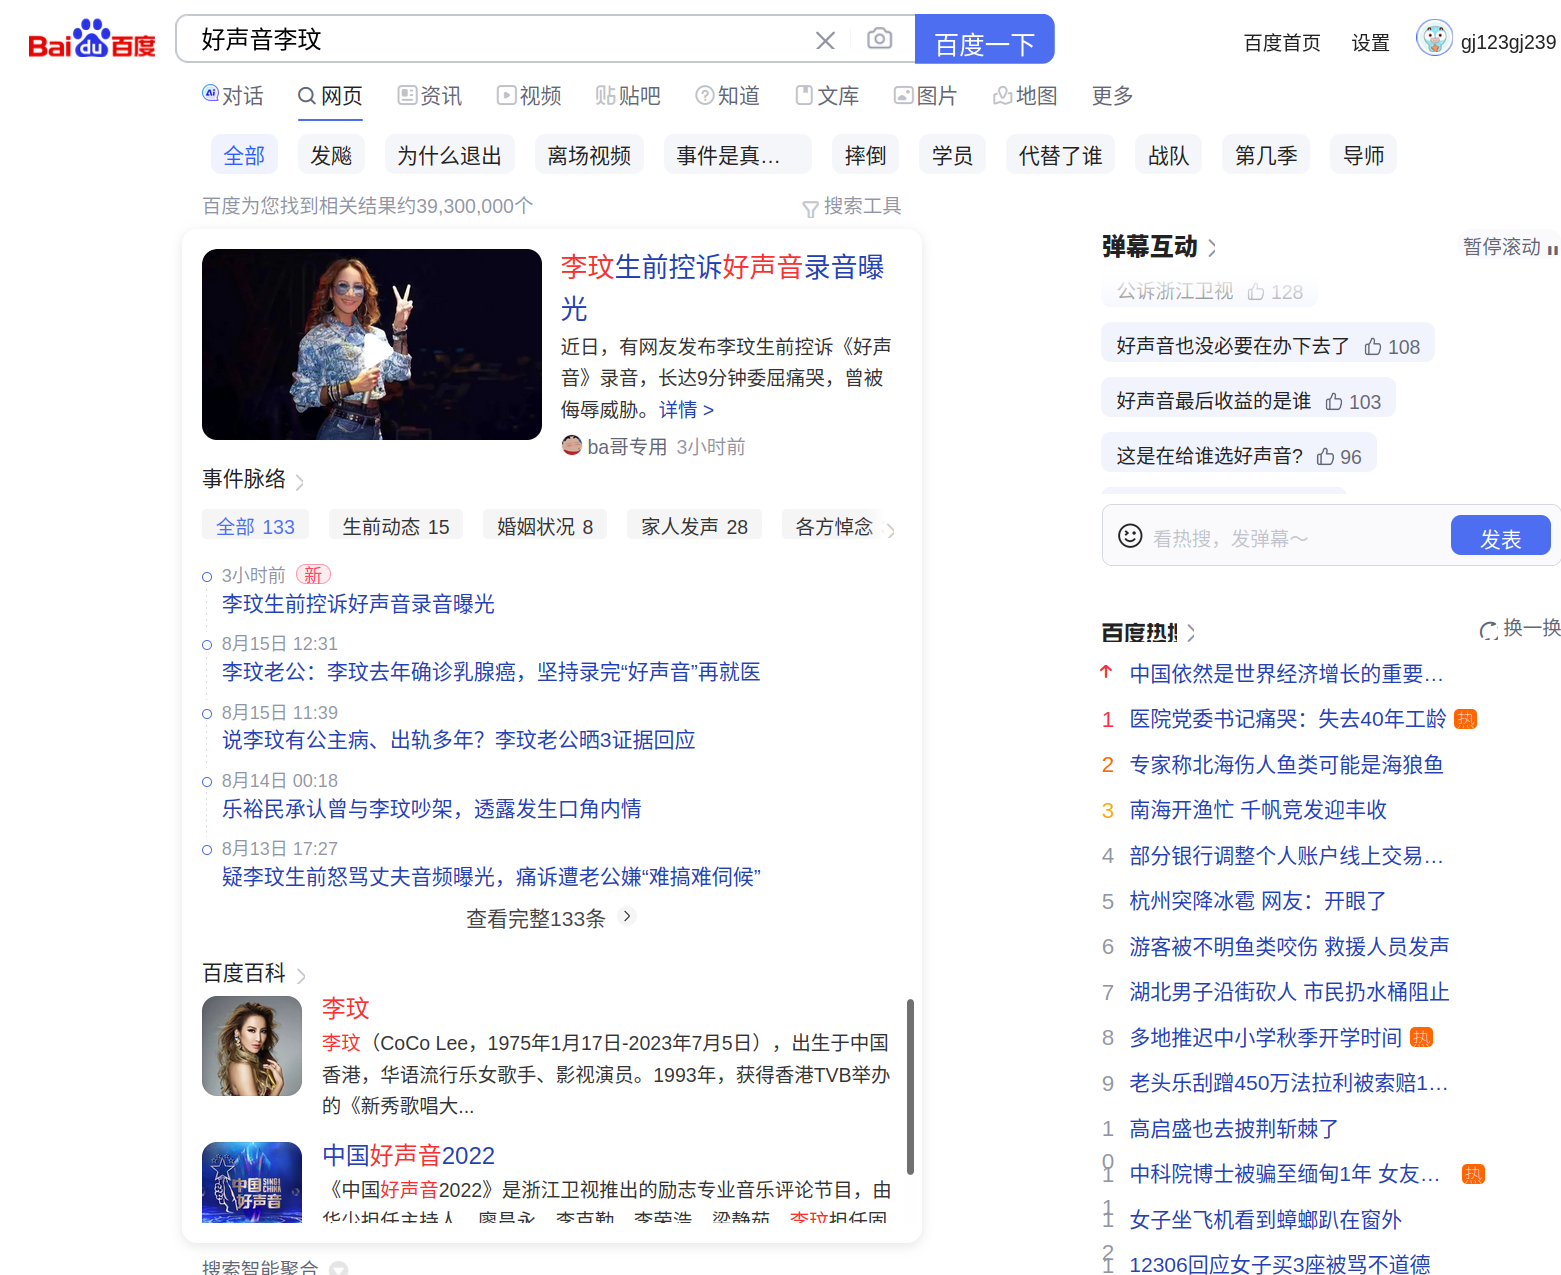Click the ba哥专用 author avatar icon
This screenshot has height=1275, width=1561.
click(572, 446)
